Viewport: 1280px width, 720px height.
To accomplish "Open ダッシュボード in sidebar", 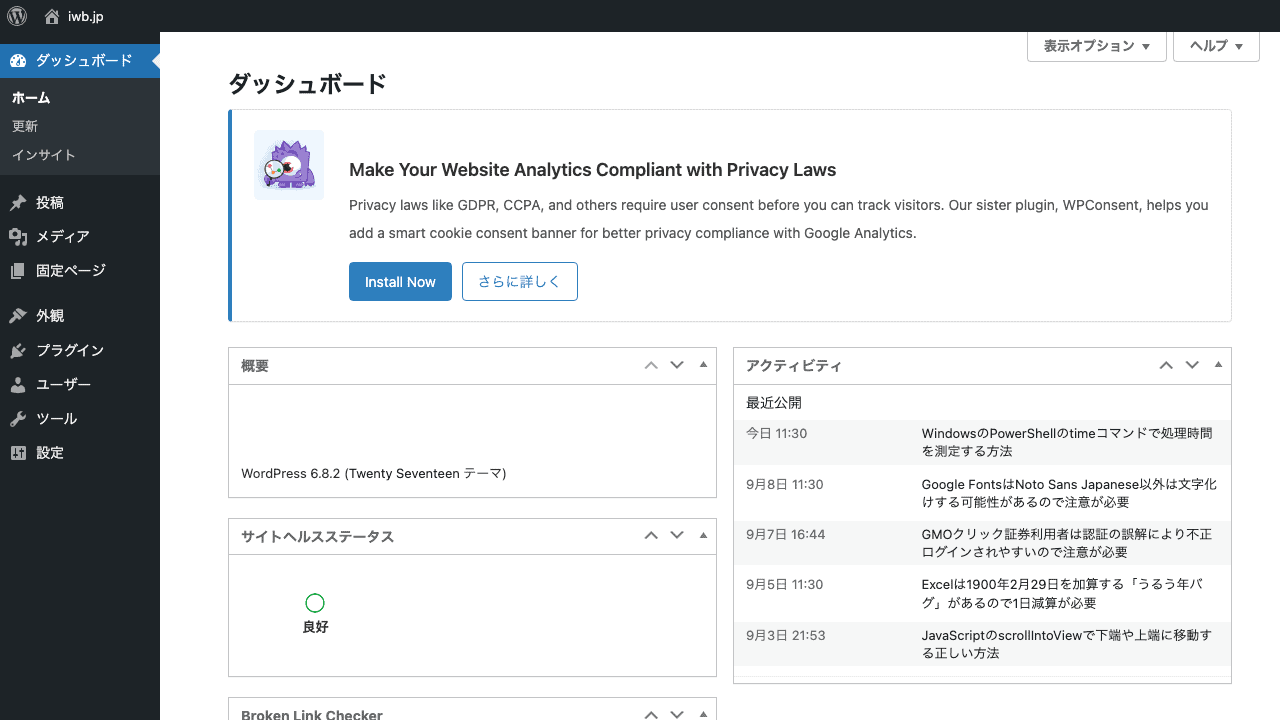I will pyautogui.click(x=80, y=61).
